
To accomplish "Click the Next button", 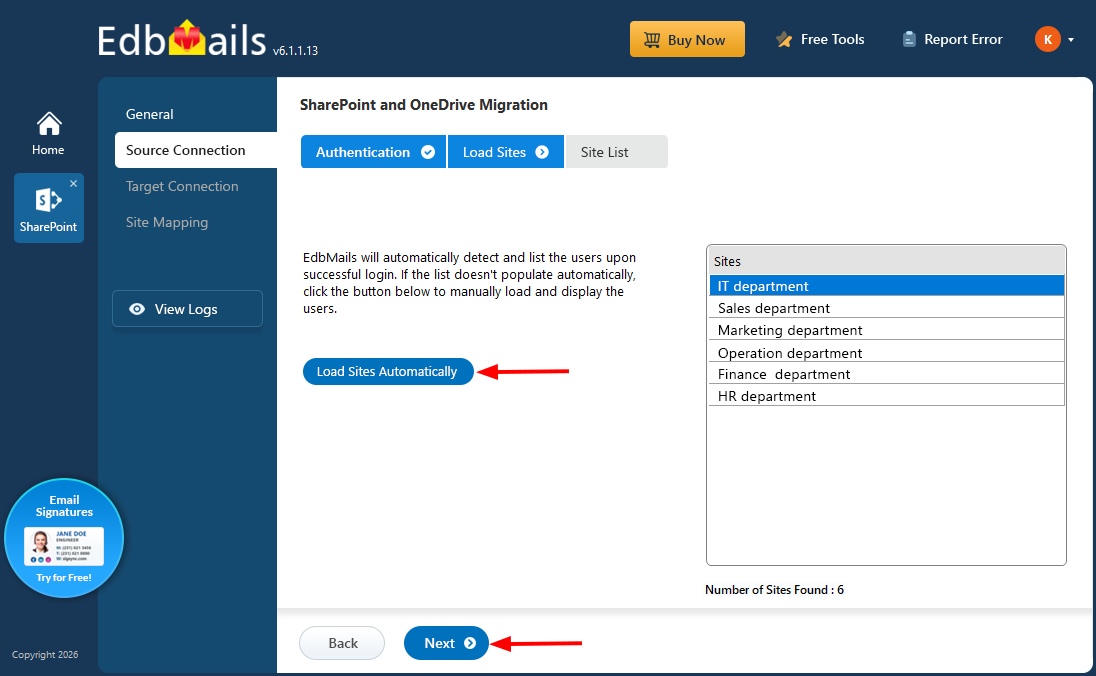I will click(x=446, y=642).
